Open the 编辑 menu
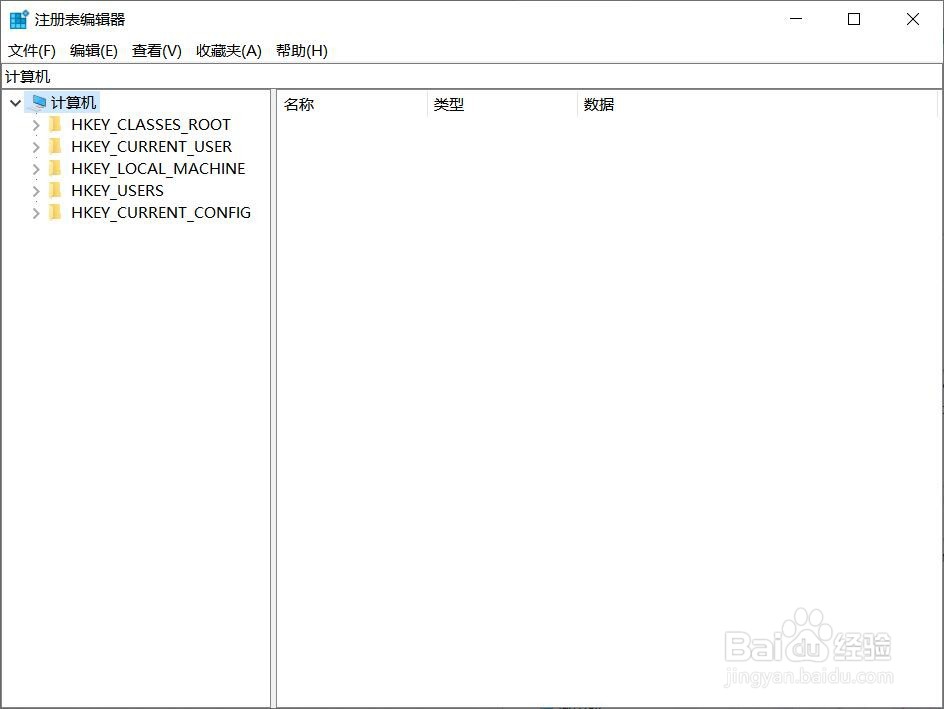The width and height of the screenshot is (944, 709). [x=93, y=50]
